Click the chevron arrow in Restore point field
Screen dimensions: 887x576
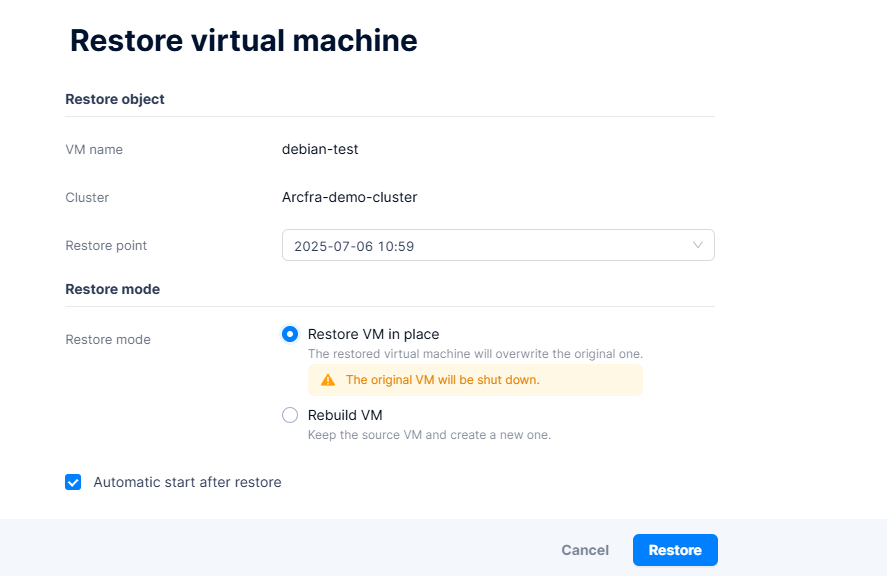pos(698,245)
